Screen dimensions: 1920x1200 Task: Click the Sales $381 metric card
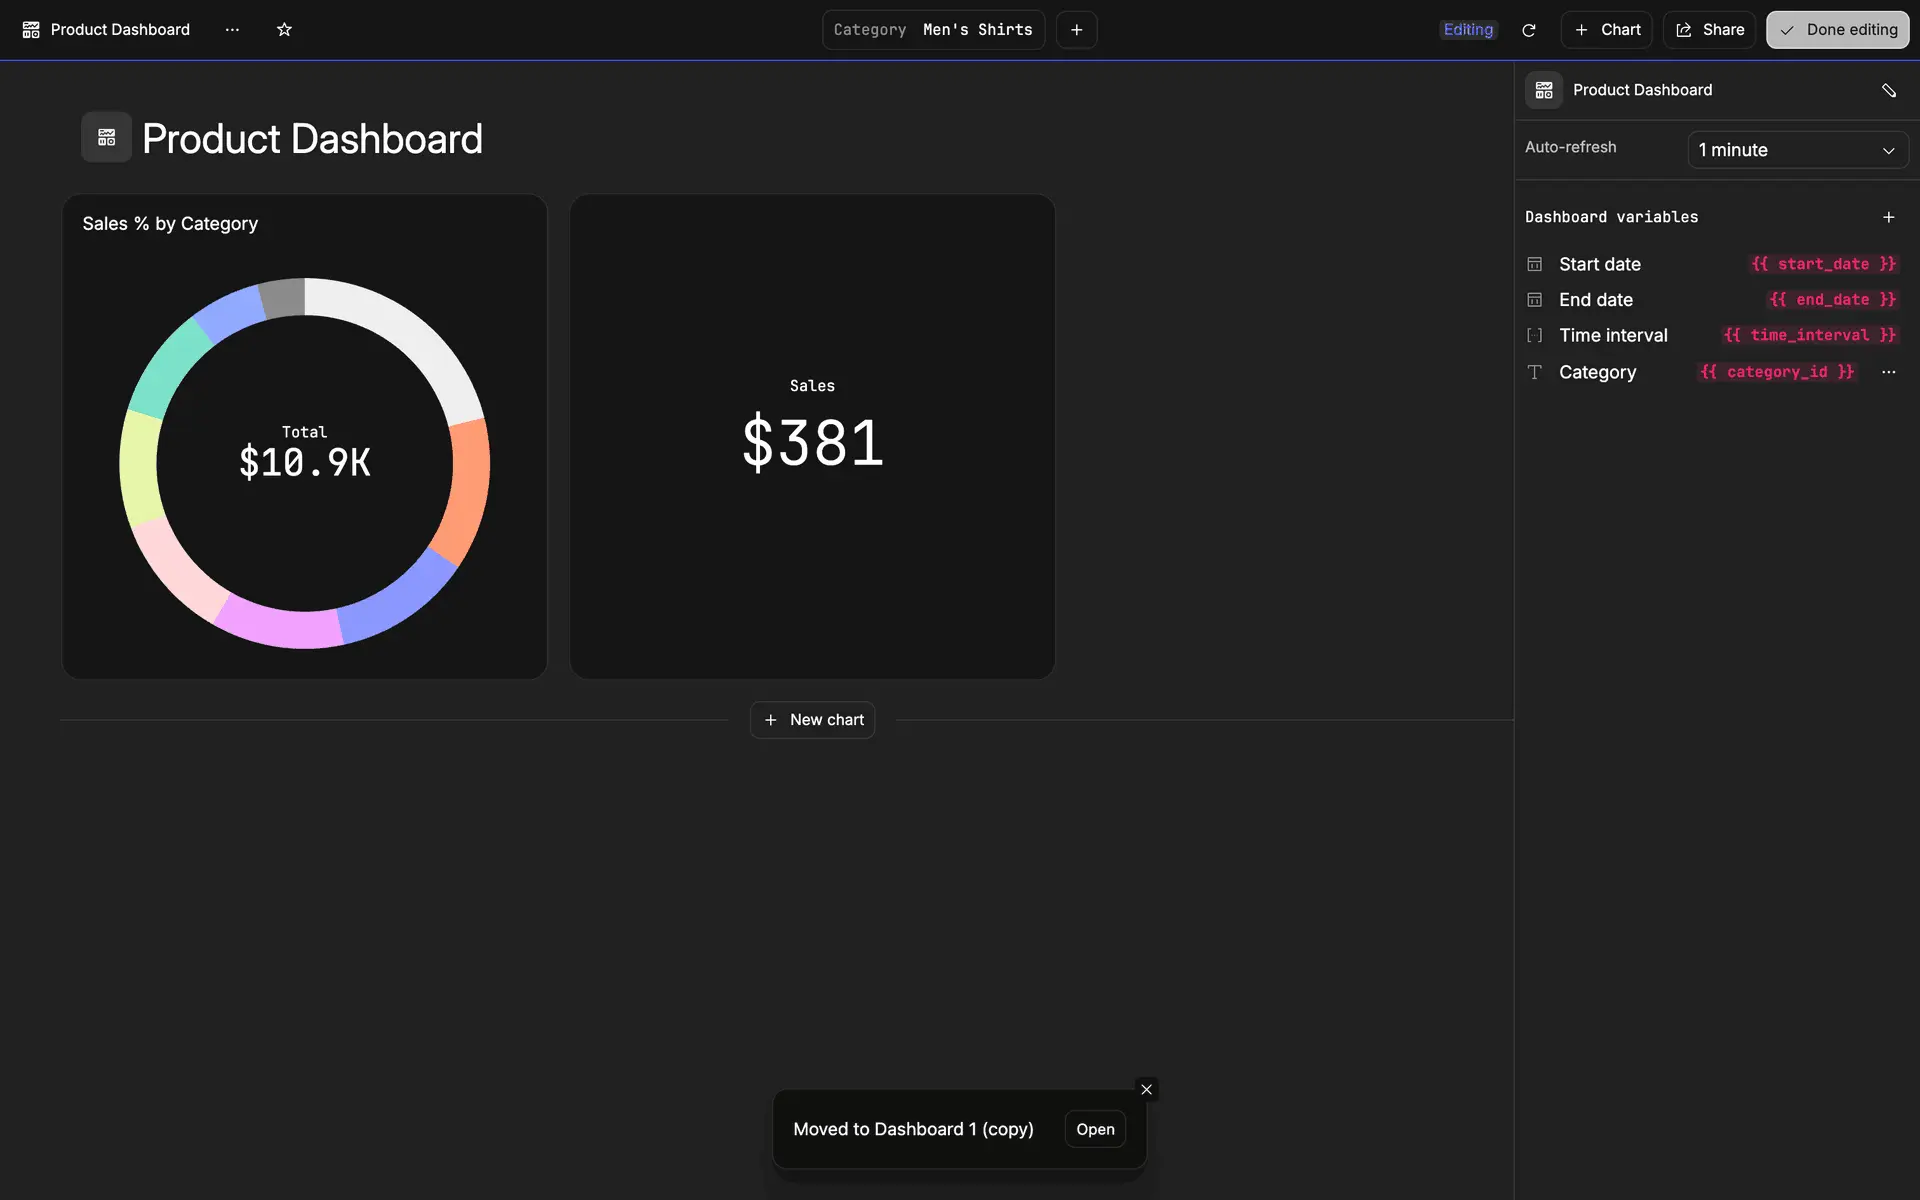(812, 437)
